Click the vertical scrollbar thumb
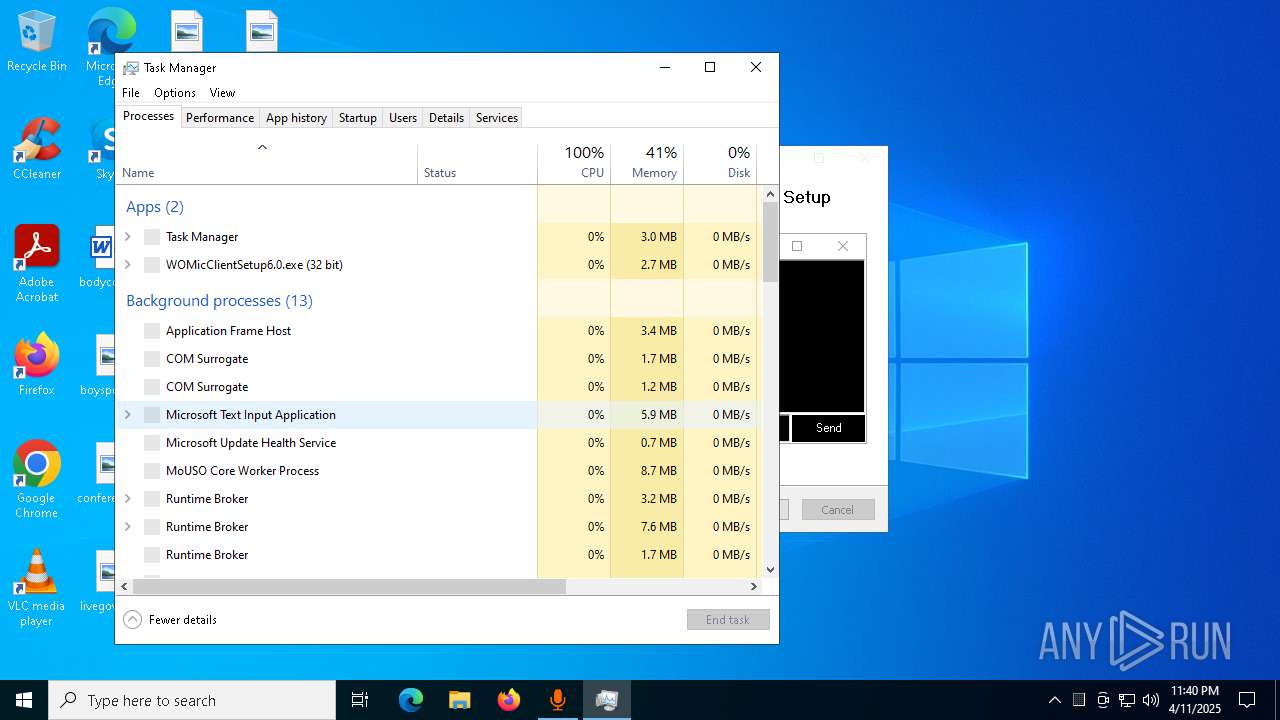Viewport: 1280px width, 720px height. (770, 242)
